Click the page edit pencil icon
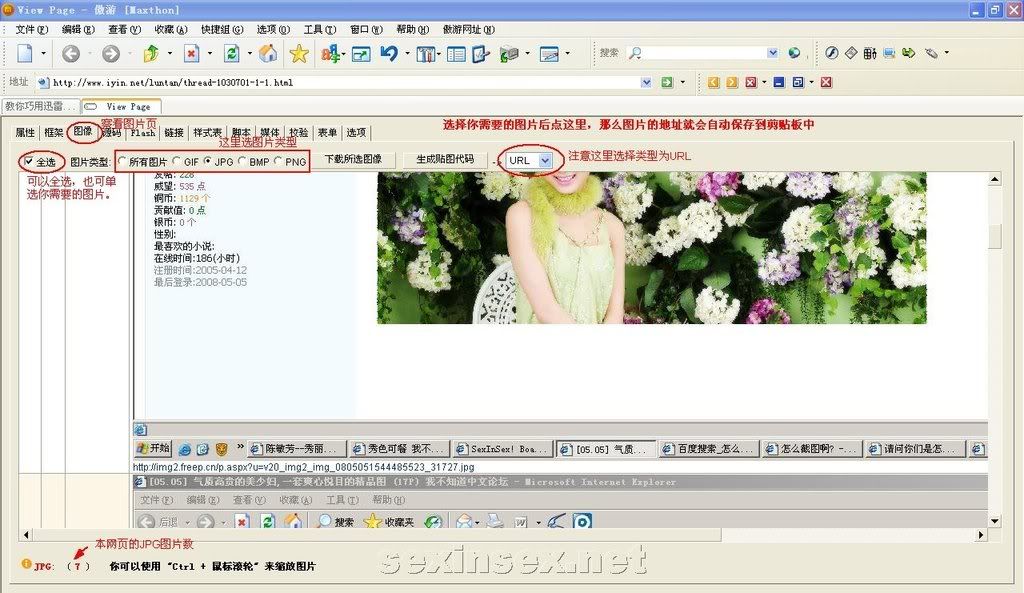Image resolution: width=1024 pixels, height=593 pixels. tap(481, 54)
